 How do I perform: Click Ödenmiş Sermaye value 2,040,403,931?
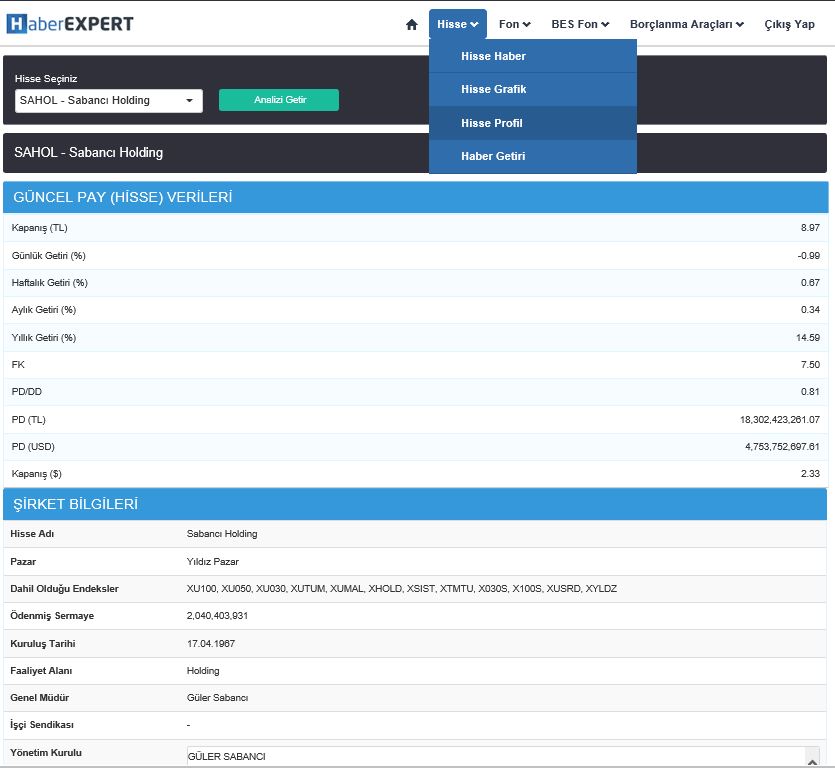point(217,616)
